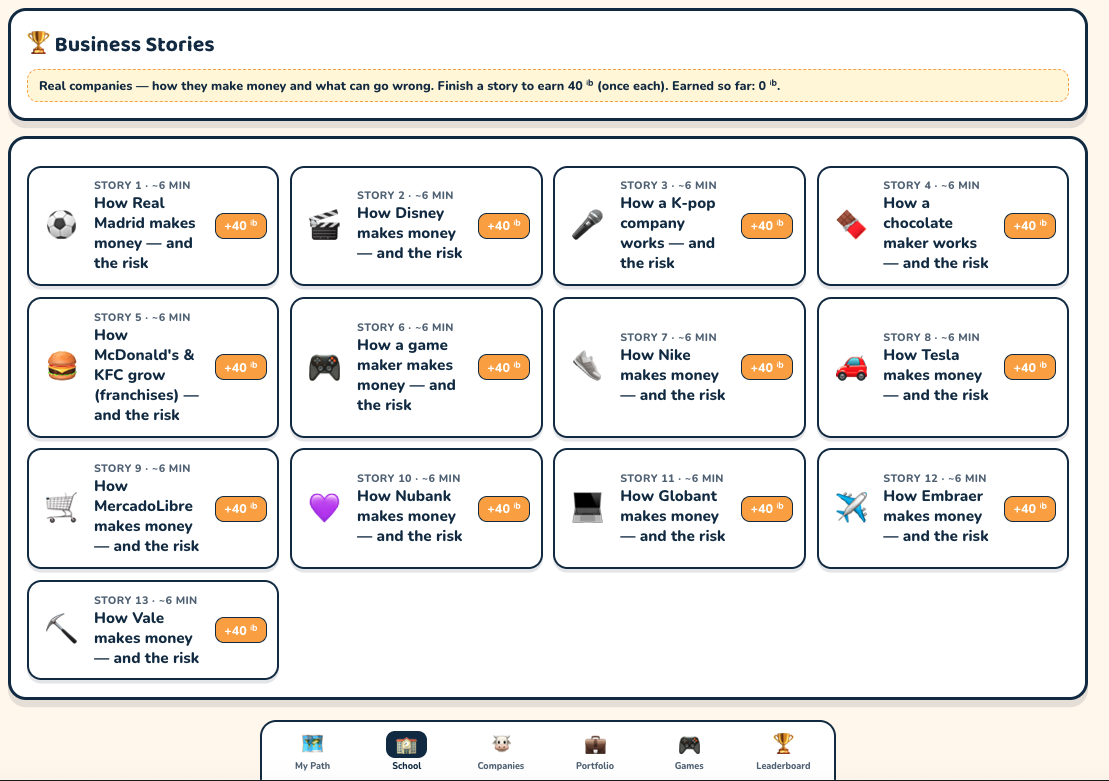Viewport: 1109px width, 781px height.
Task: Click +40 badge on Globant story
Action: 767,508
